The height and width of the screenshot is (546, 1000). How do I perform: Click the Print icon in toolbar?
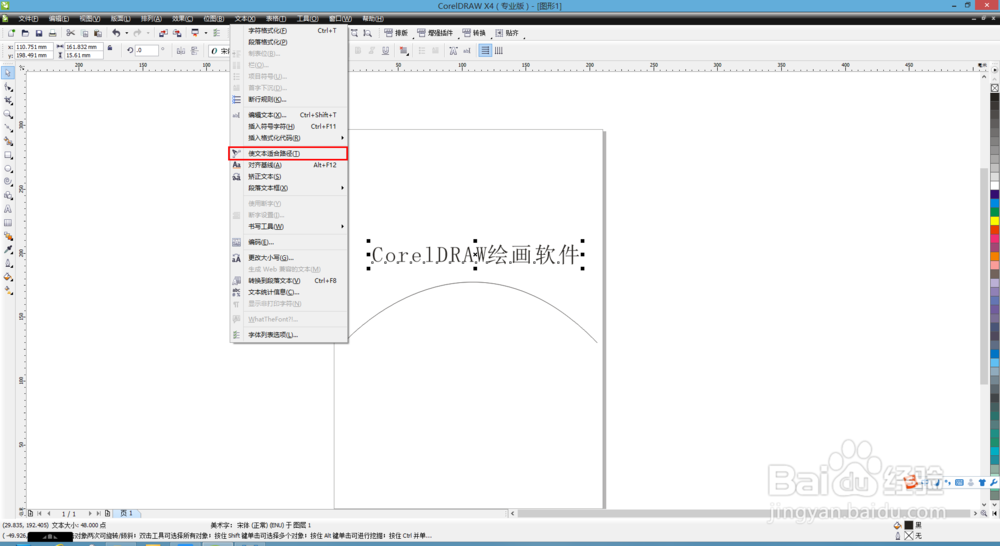[52, 33]
